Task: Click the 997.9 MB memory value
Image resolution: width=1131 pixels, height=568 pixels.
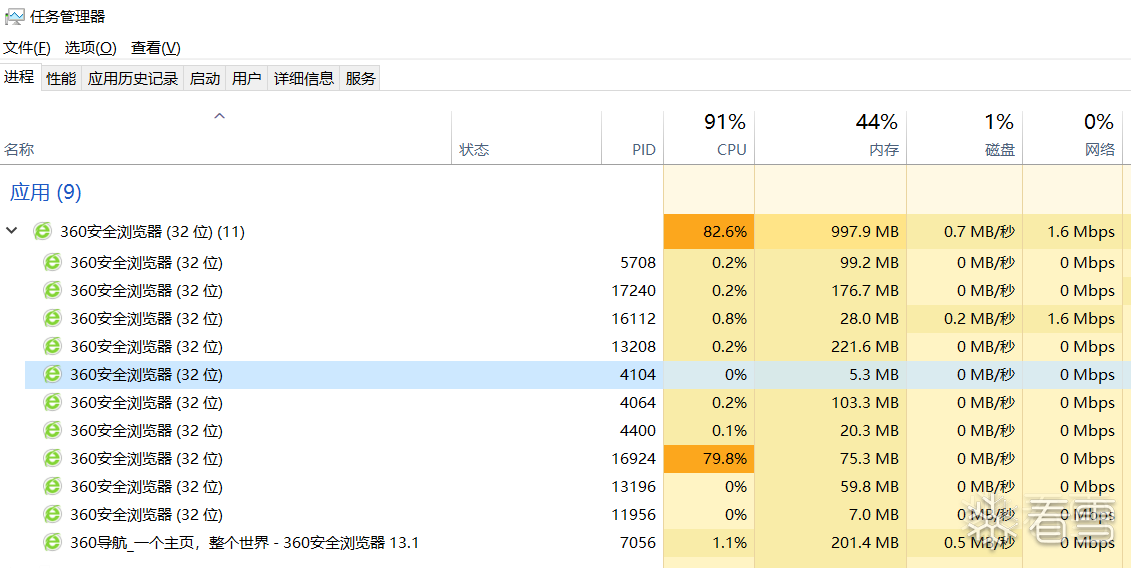Action: coord(863,232)
